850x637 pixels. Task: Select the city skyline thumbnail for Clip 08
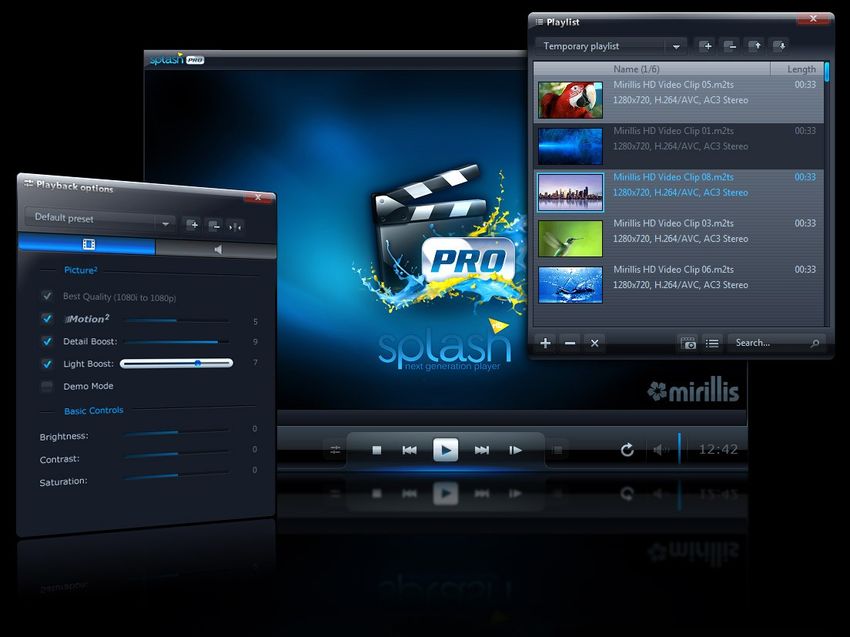570,192
